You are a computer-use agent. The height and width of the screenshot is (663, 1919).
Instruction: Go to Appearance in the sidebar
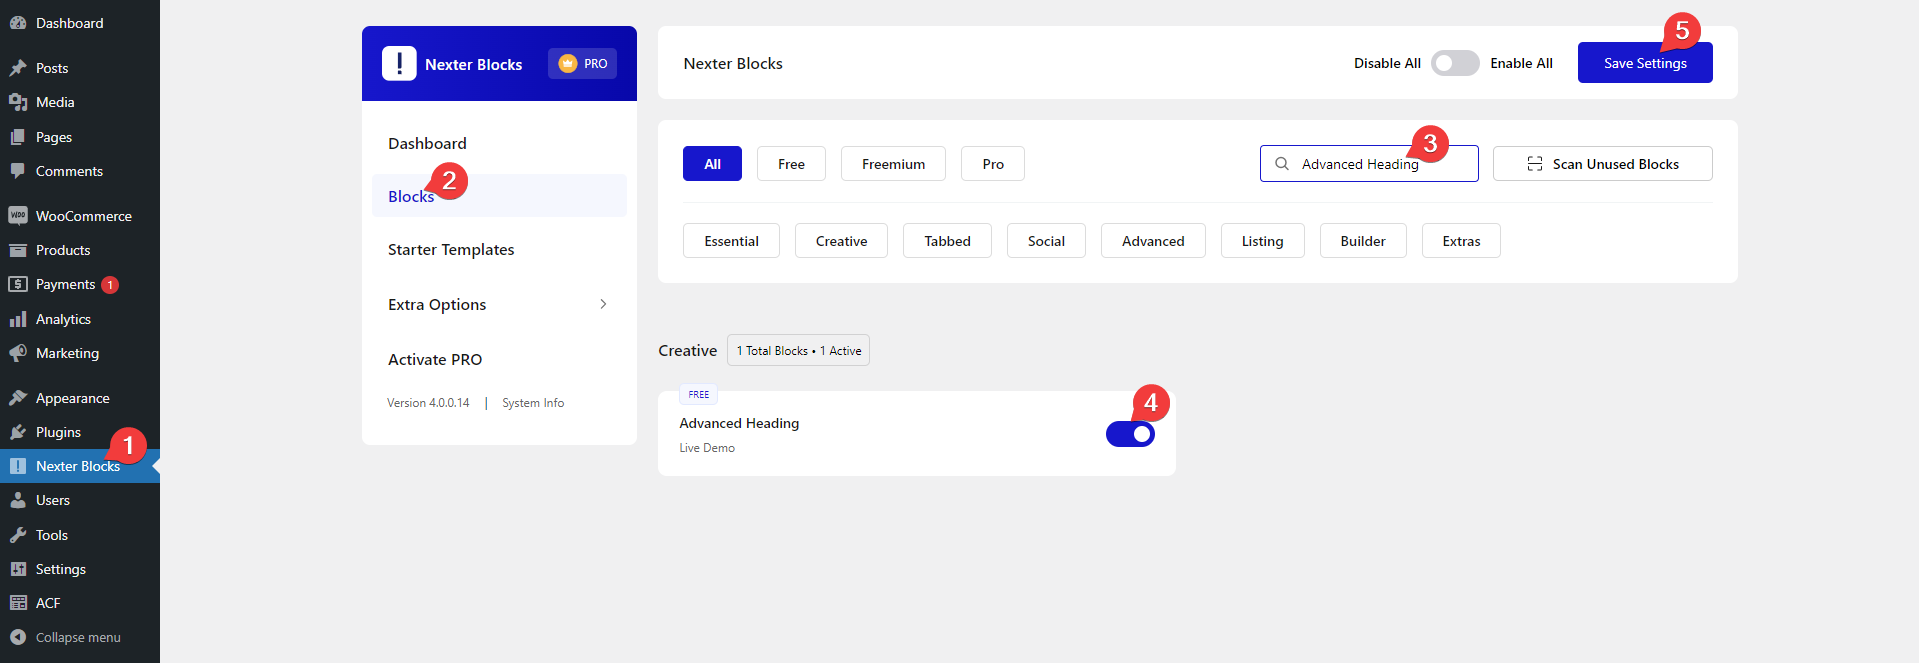coord(72,398)
